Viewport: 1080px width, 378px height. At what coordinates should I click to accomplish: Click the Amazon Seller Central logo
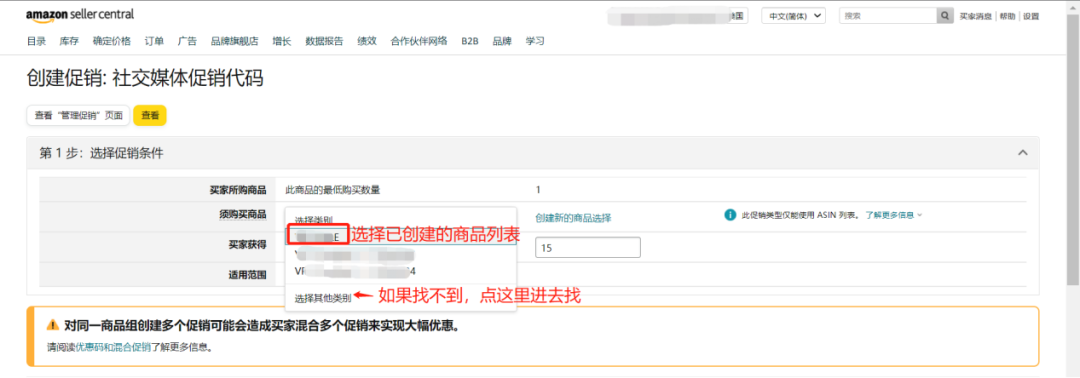(x=80, y=14)
